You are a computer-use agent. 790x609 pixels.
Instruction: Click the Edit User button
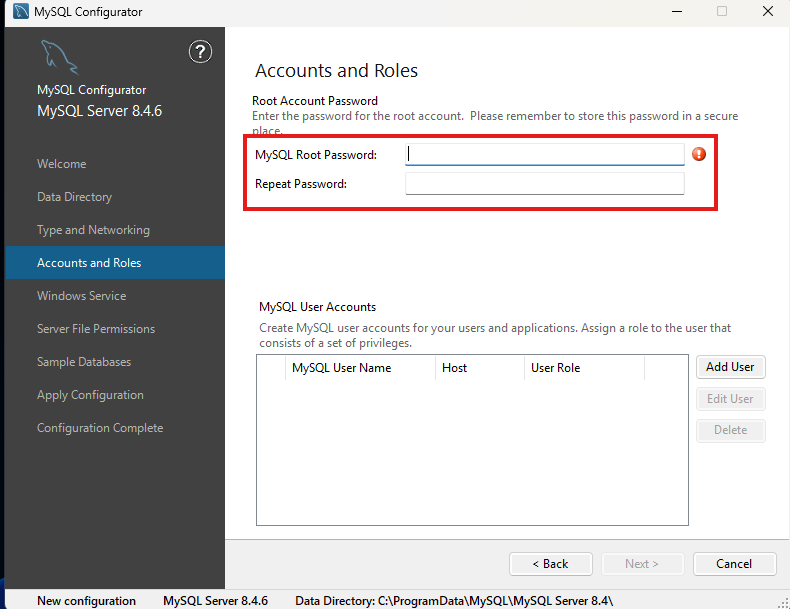click(731, 399)
